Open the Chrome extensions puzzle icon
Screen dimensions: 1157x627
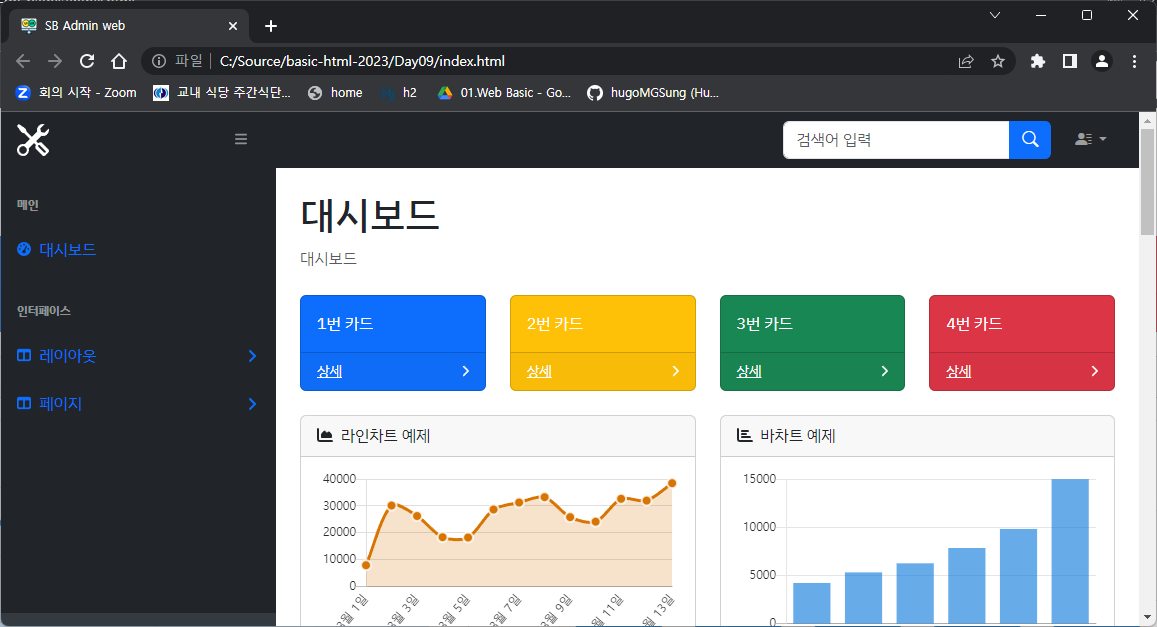tap(1037, 61)
